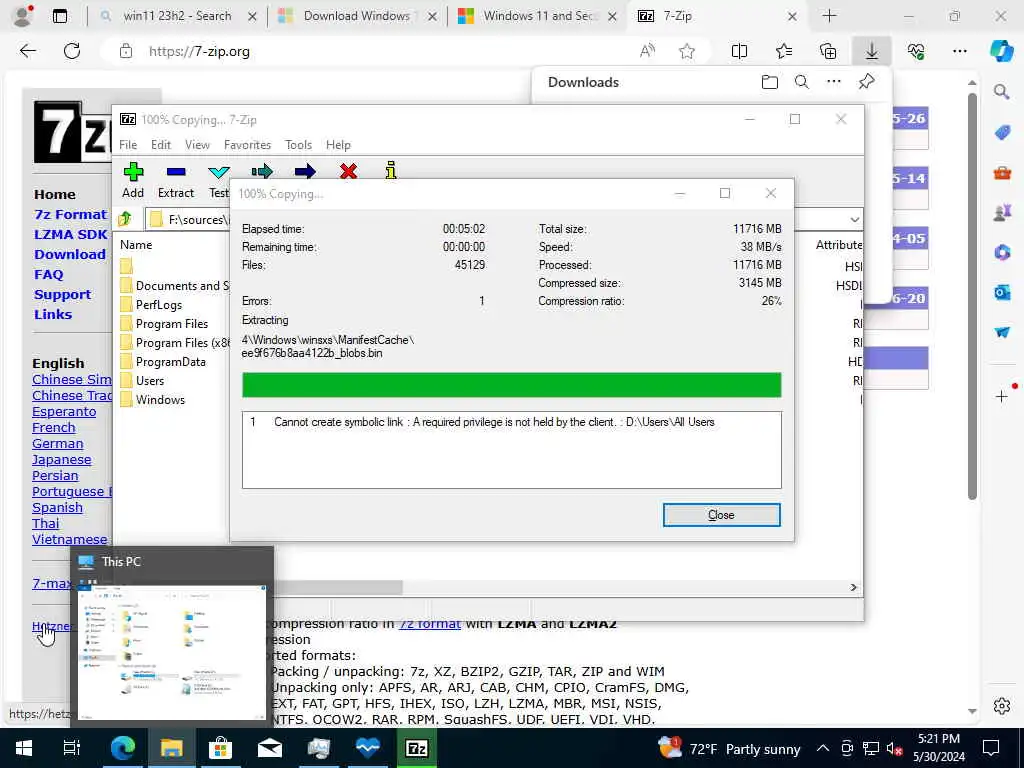The width and height of the screenshot is (1024, 768).
Task: Choose the Japanese language link
Action: 61,460
